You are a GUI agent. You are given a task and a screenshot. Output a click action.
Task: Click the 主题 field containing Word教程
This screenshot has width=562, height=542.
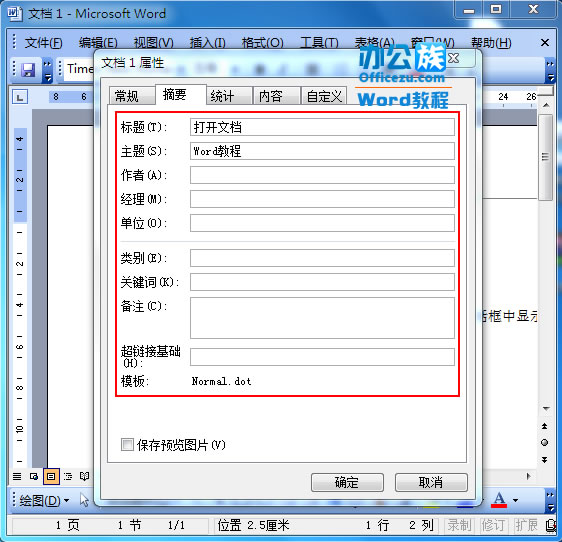[x=322, y=151]
